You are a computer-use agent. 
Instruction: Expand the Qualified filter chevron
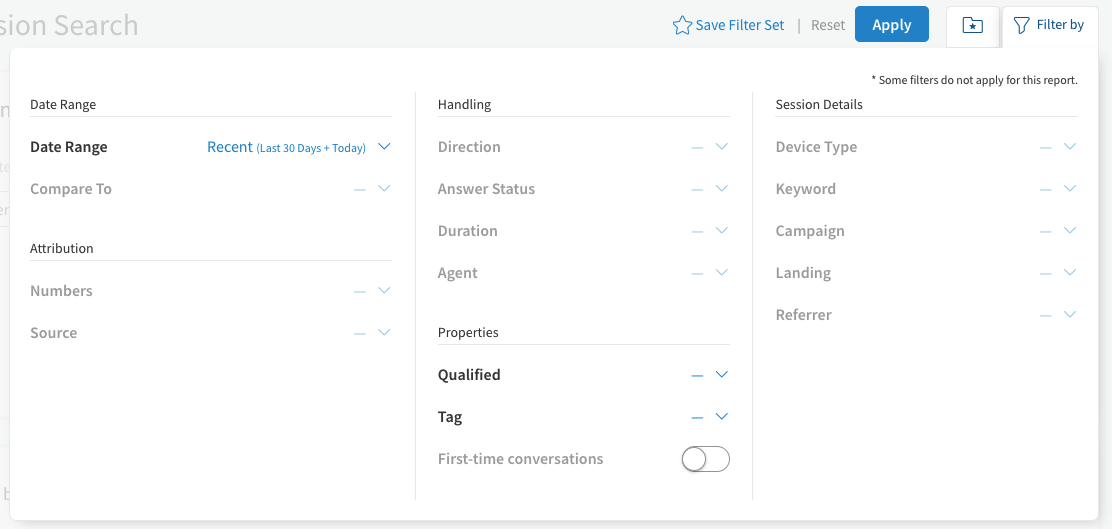click(x=722, y=374)
